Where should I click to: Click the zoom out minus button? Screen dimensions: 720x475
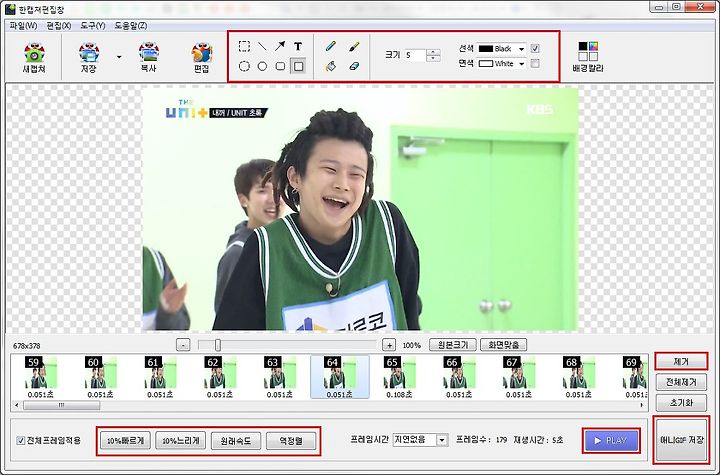click(183, 345)
